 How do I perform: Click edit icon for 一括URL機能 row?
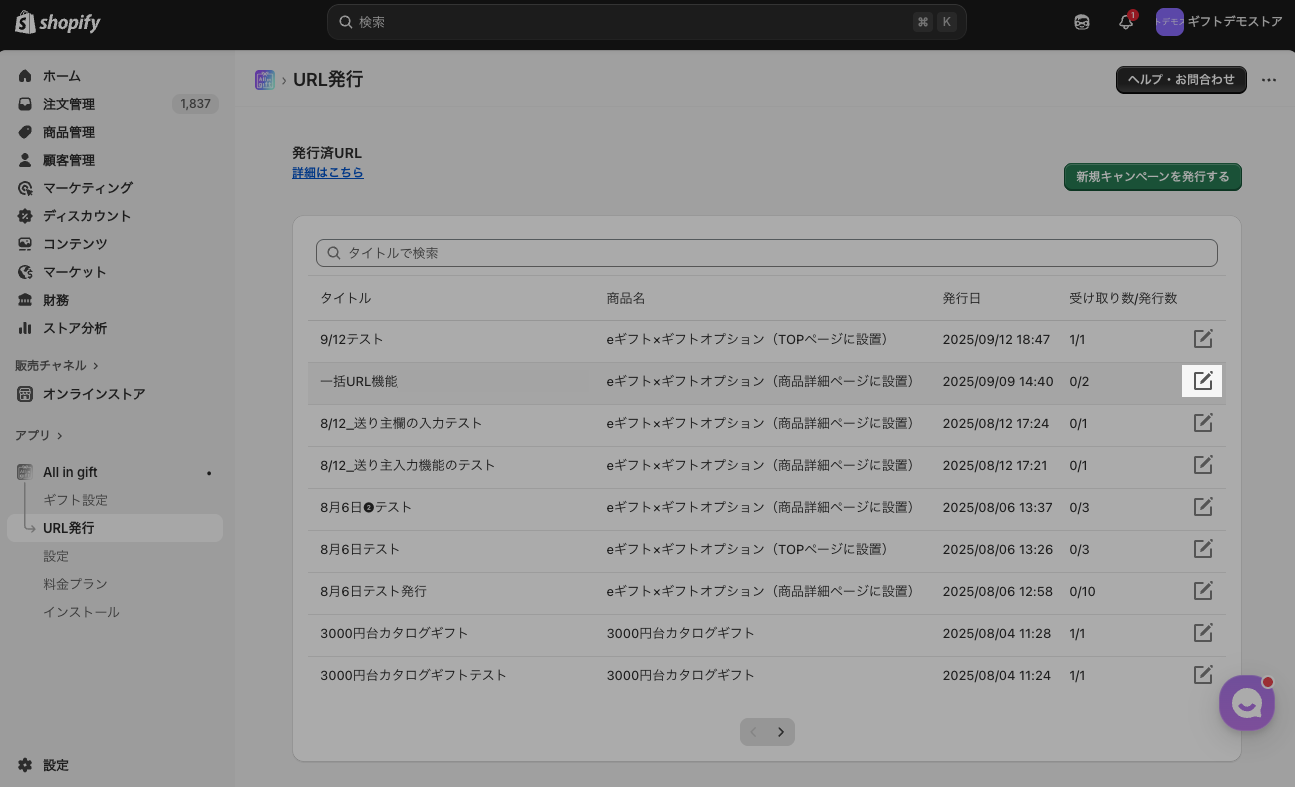(x=1202, y=381)
